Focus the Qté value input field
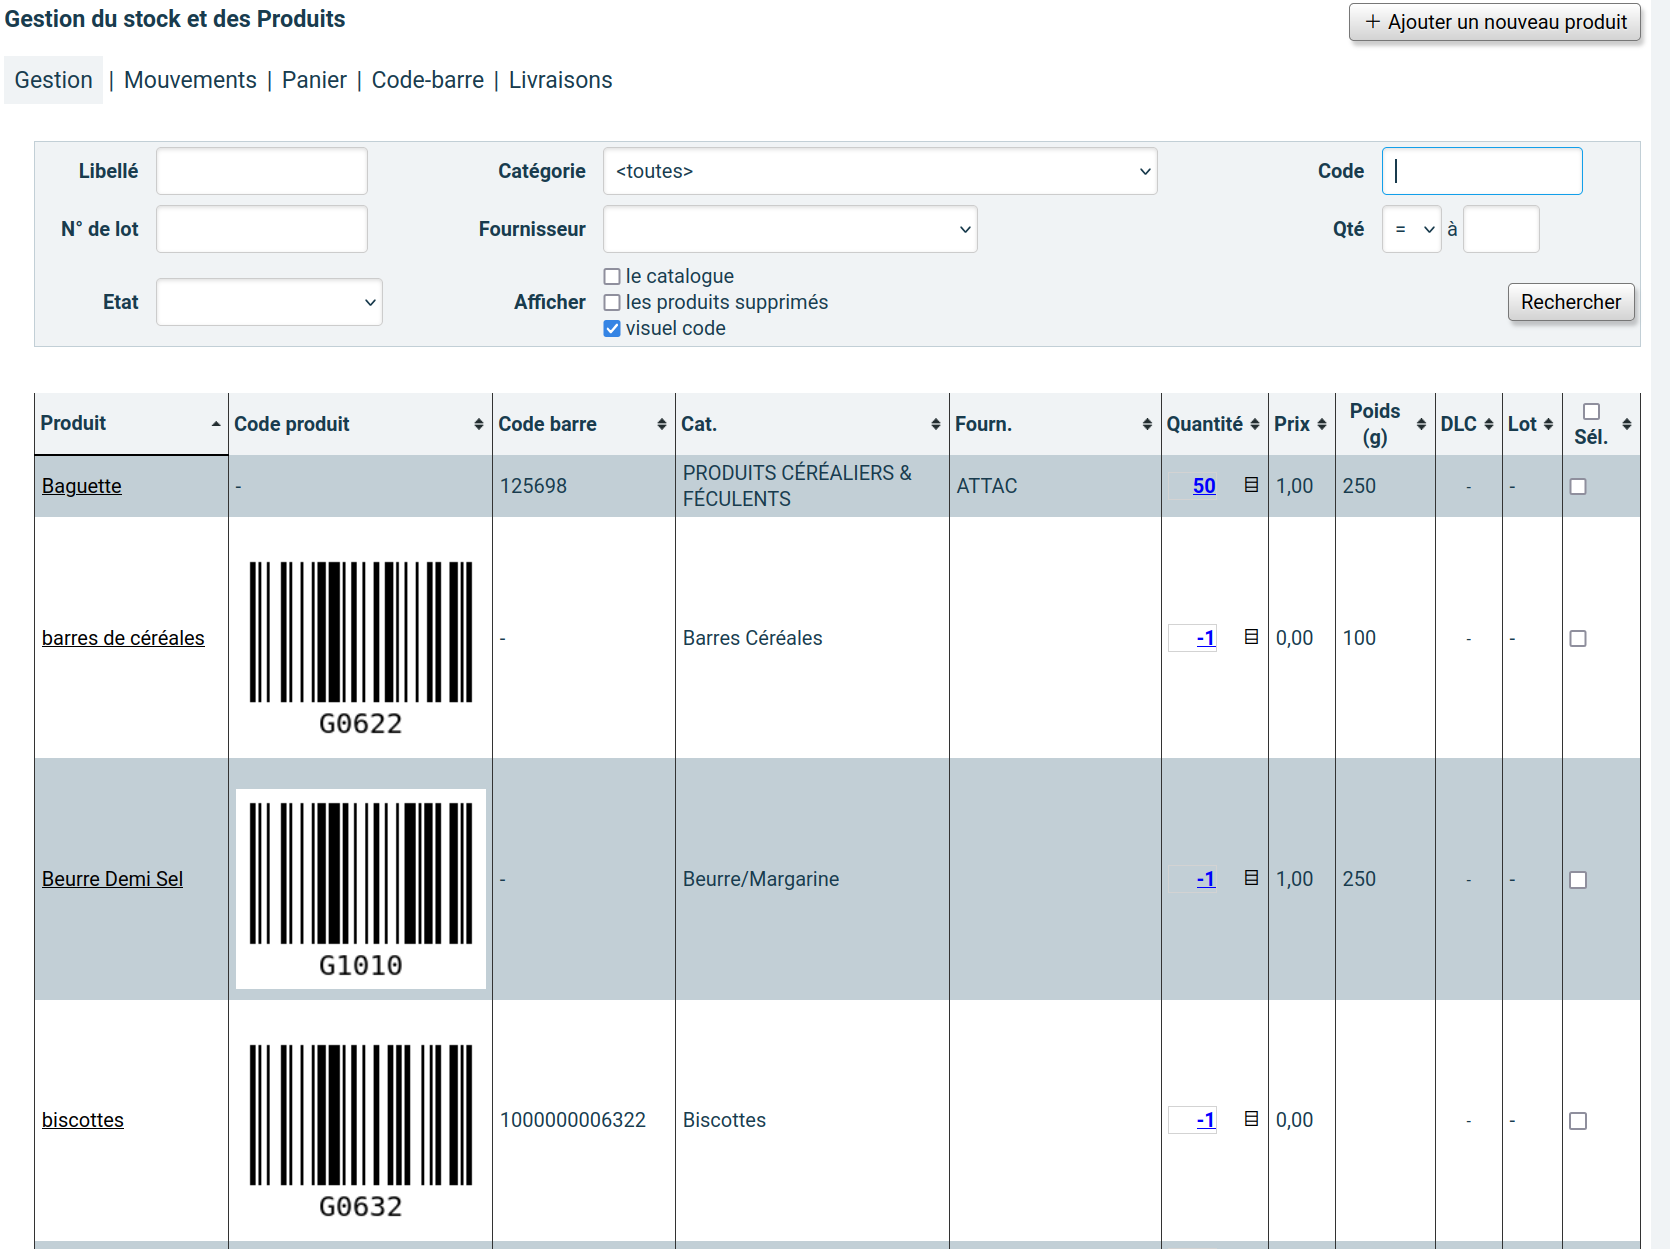Screen dimensions: 1670x1249 click(1501, 229)
